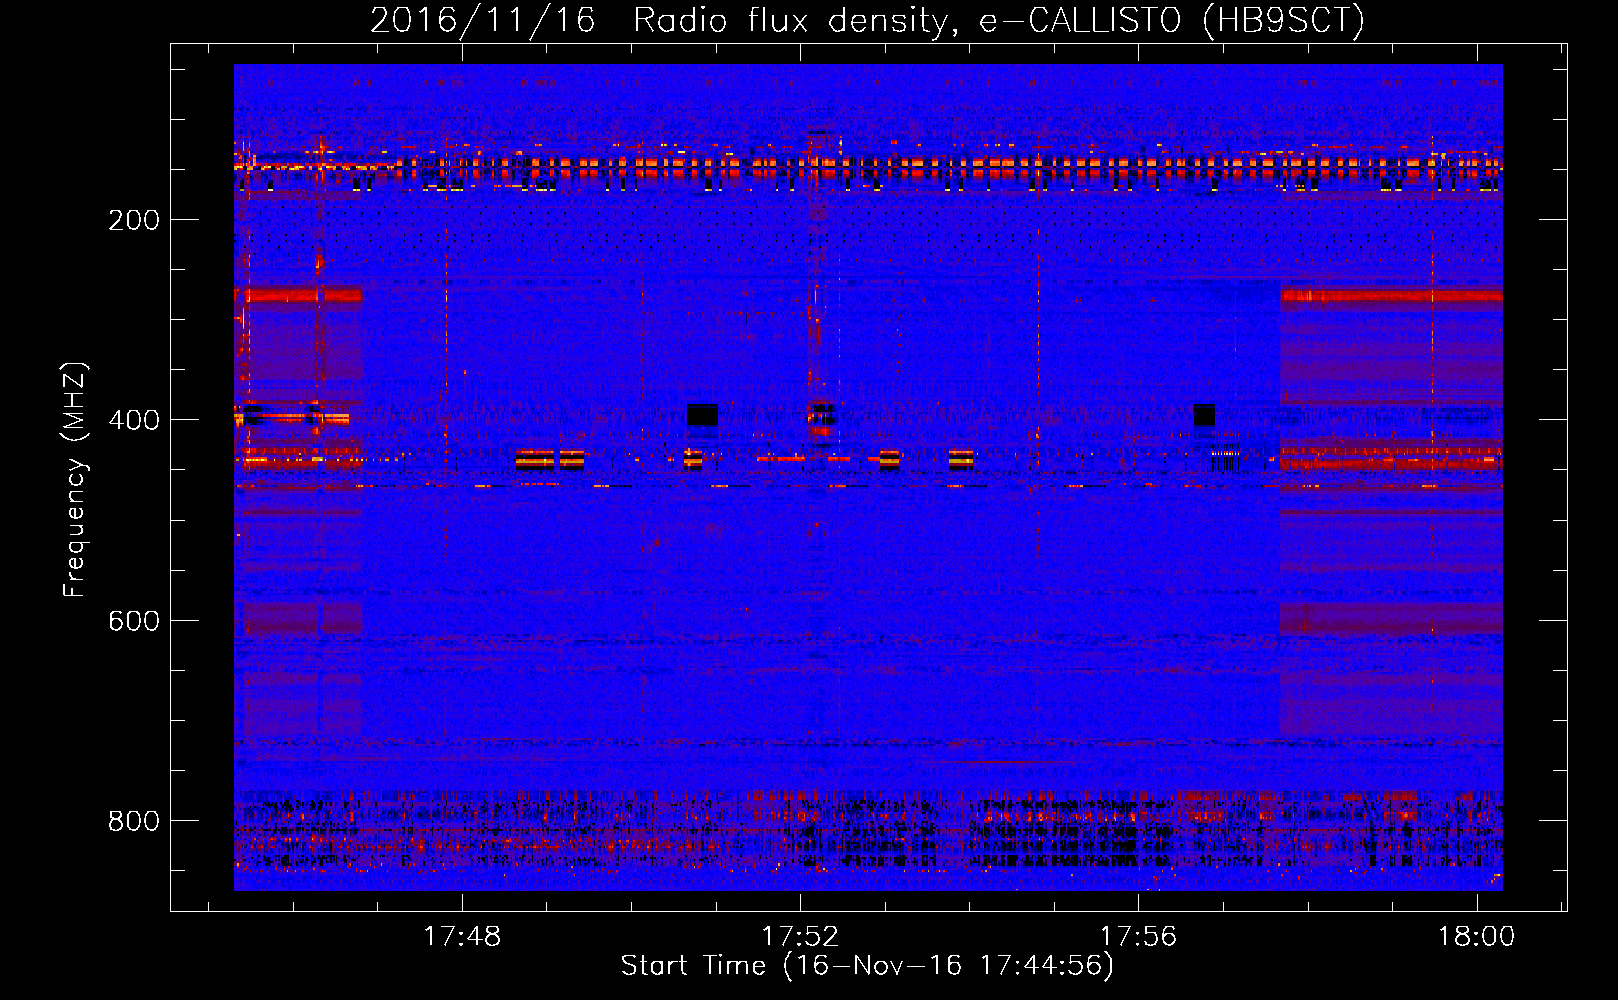The width and height of the screenshot is (1618, 1000).
Task: Click the 17:52 time tick label
Action: click(x=800, y=937)
